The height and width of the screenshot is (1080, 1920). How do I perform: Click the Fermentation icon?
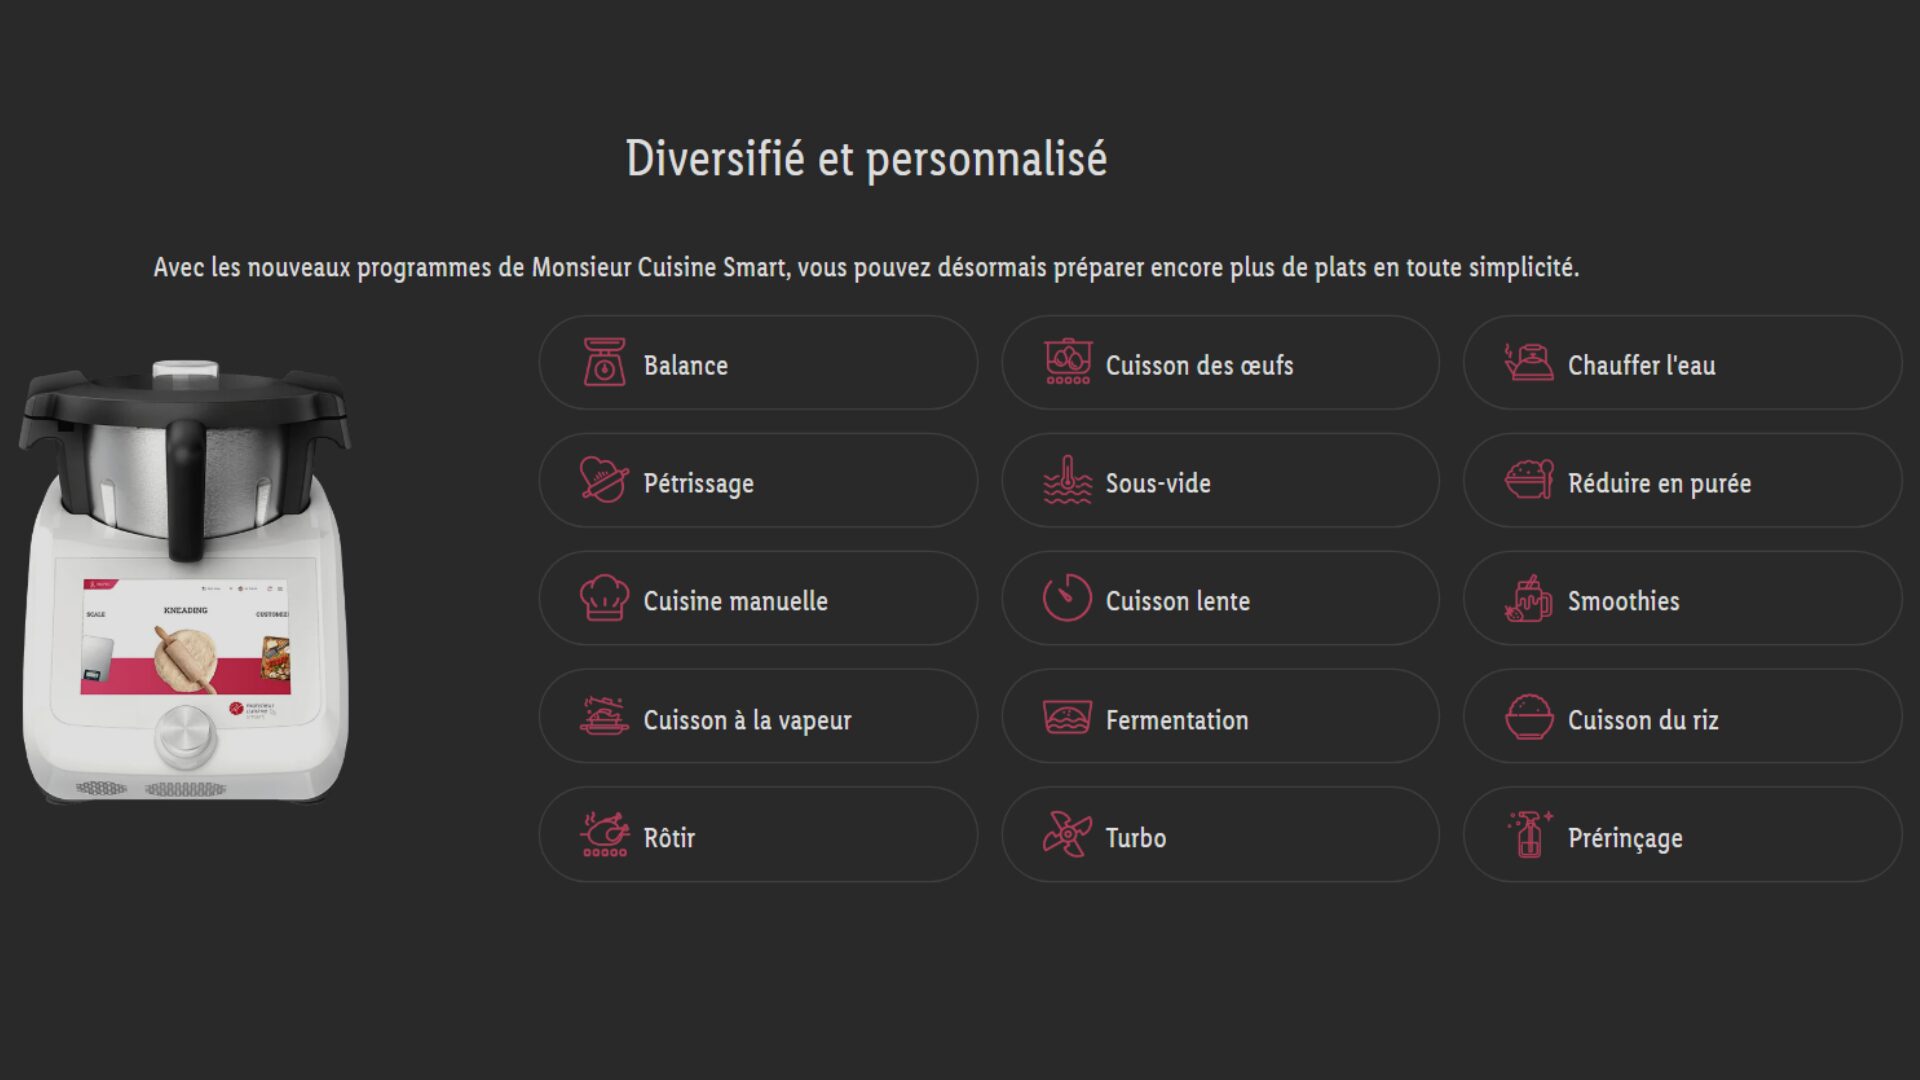(x=1067, y=717)
